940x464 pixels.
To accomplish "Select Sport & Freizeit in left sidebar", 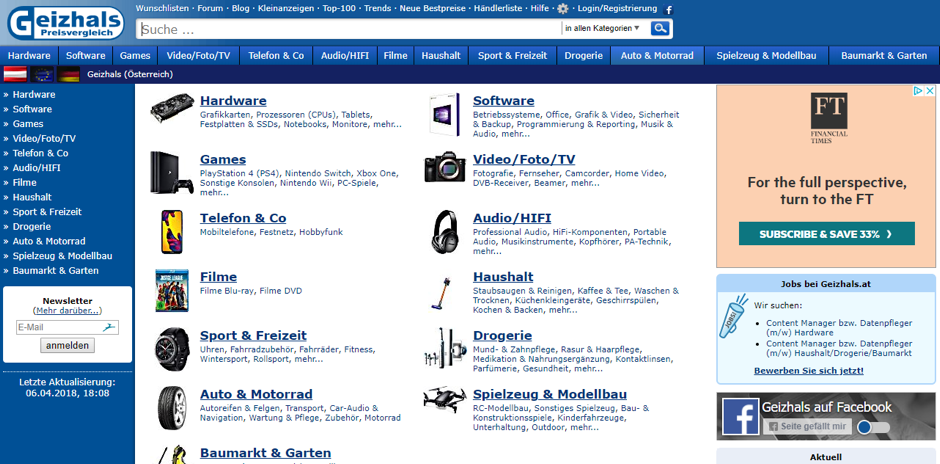I will pos(47,212).
